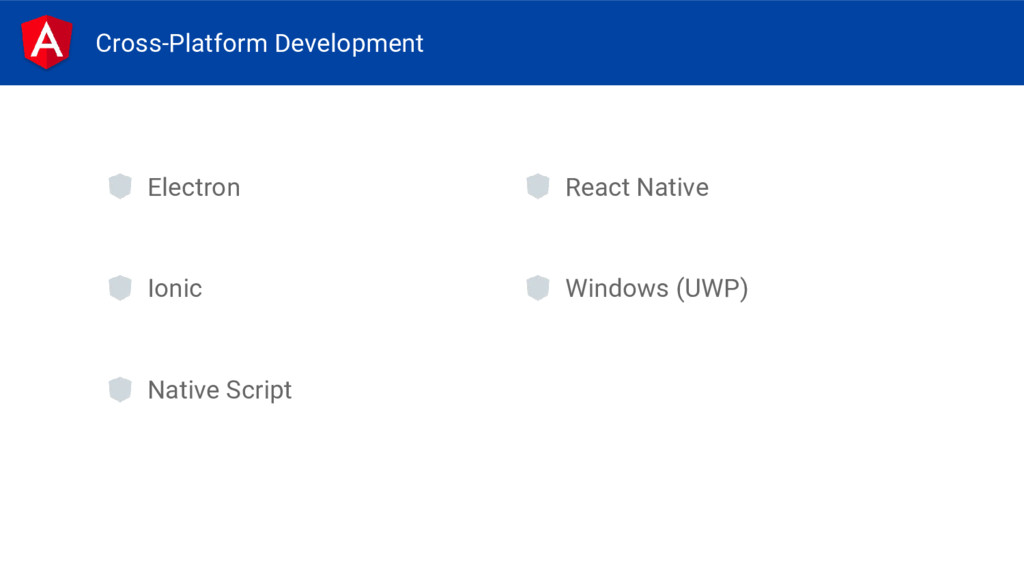Click the word React in the list
The image size is (1024, 576).
[x=598, y=187]
